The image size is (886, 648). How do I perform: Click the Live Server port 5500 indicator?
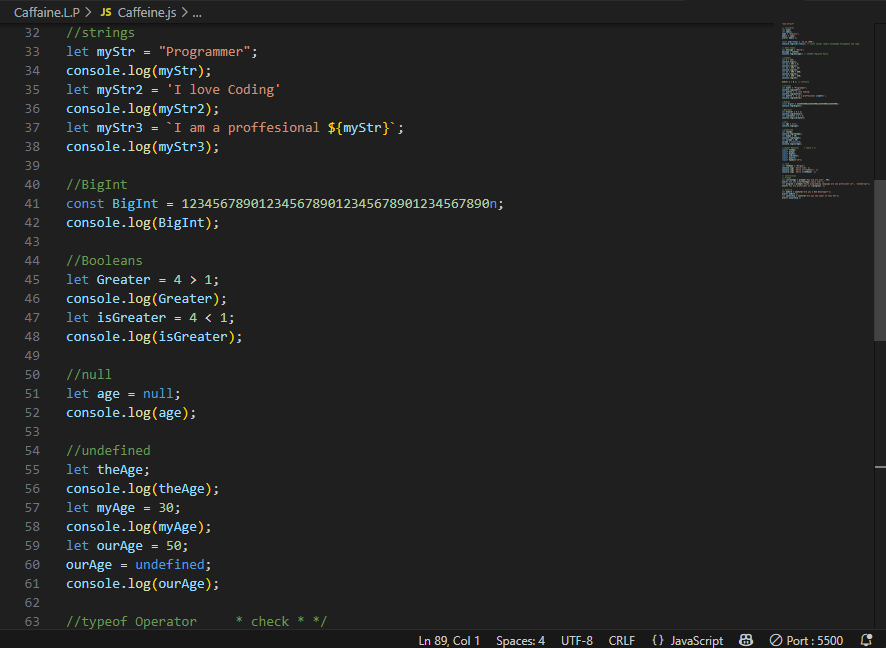pyautogui.click(x=806, y=640)
